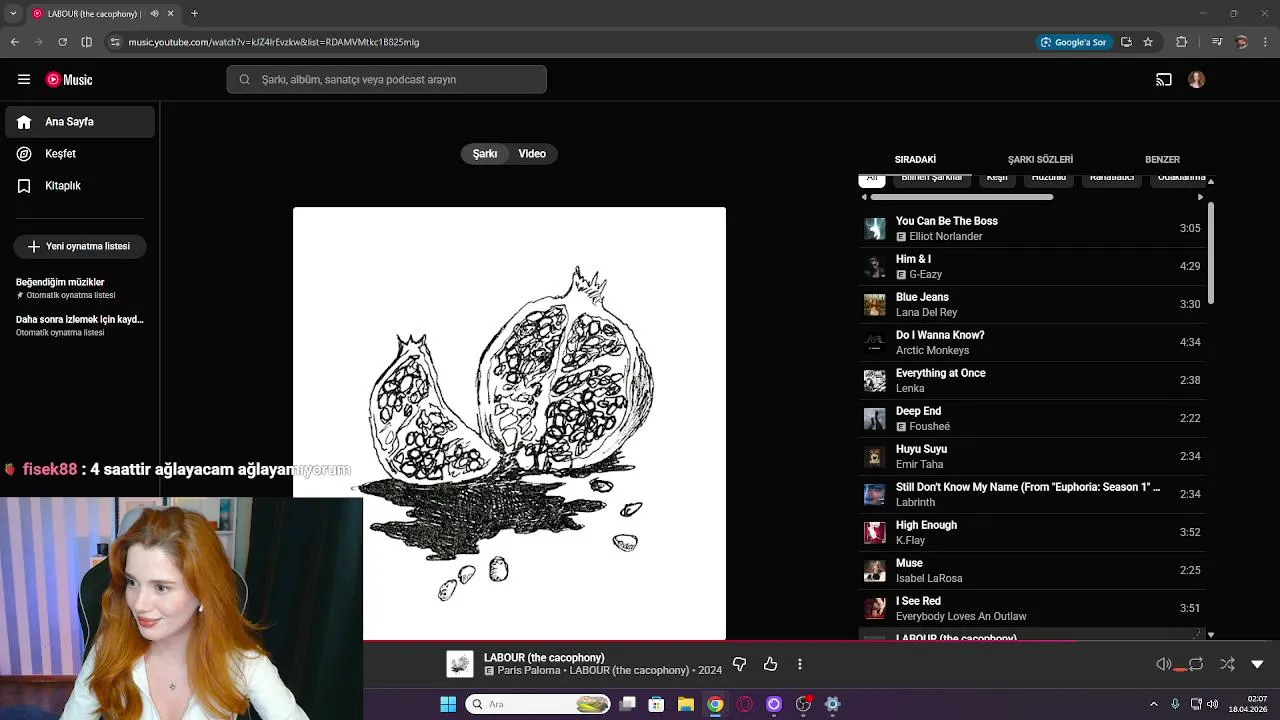Viewport: 1280px width, 720px height.
Task: Play Blue Jeans by Lana Del Rey
Action: (1032, 305)
